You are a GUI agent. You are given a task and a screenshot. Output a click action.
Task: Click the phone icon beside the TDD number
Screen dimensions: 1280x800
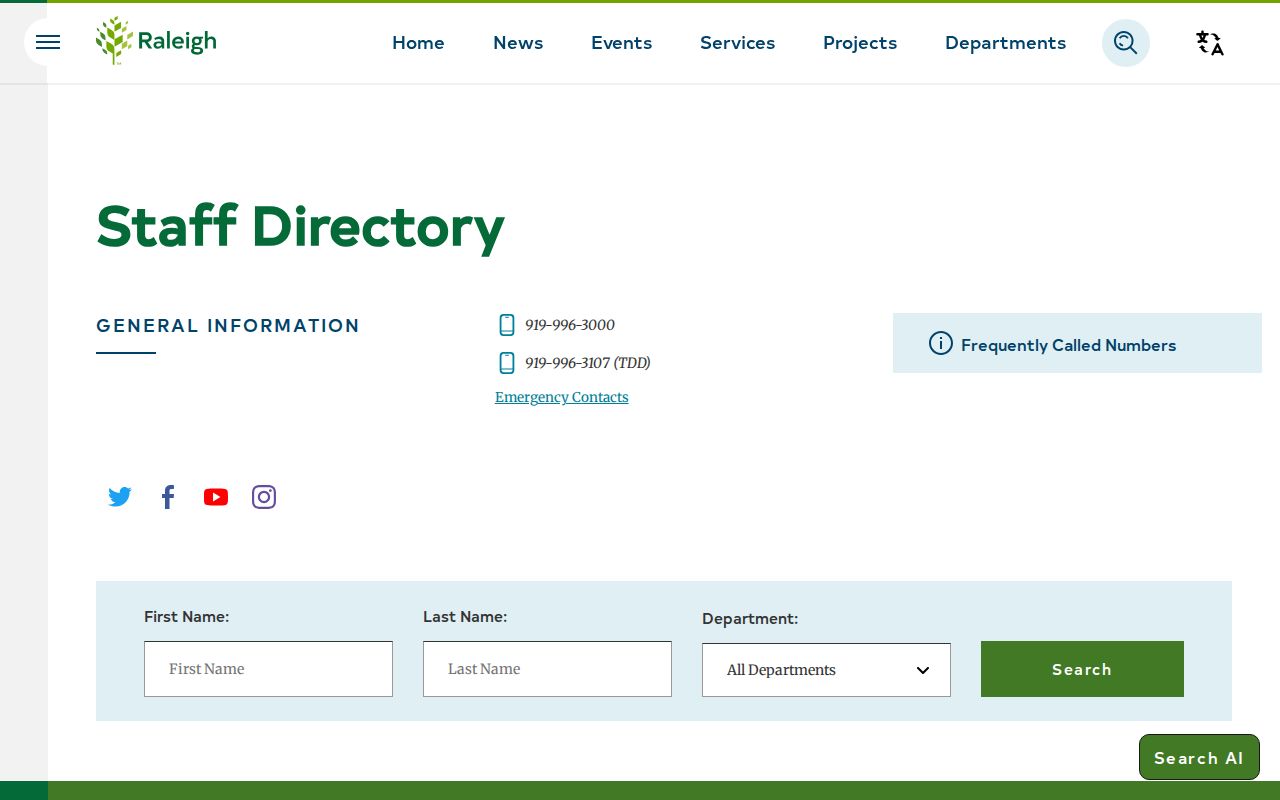click(507, 363)
